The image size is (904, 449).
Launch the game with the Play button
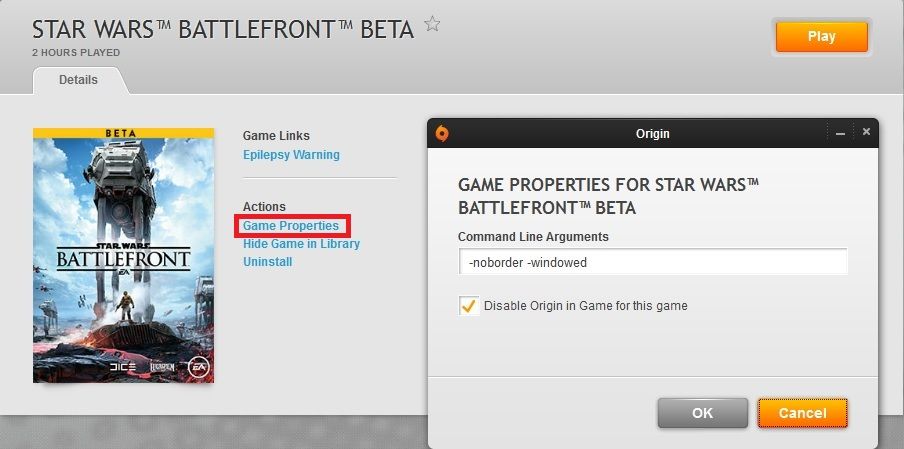822,36
